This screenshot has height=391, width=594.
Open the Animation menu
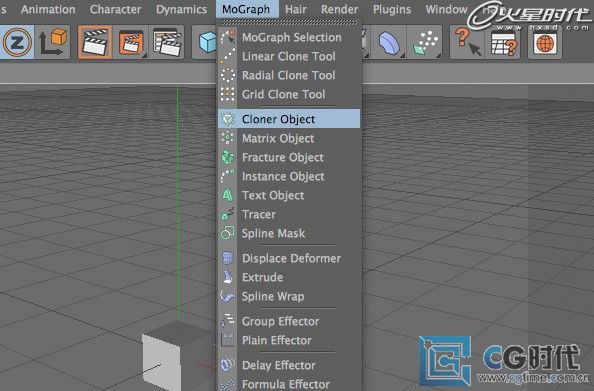(48, 9)
